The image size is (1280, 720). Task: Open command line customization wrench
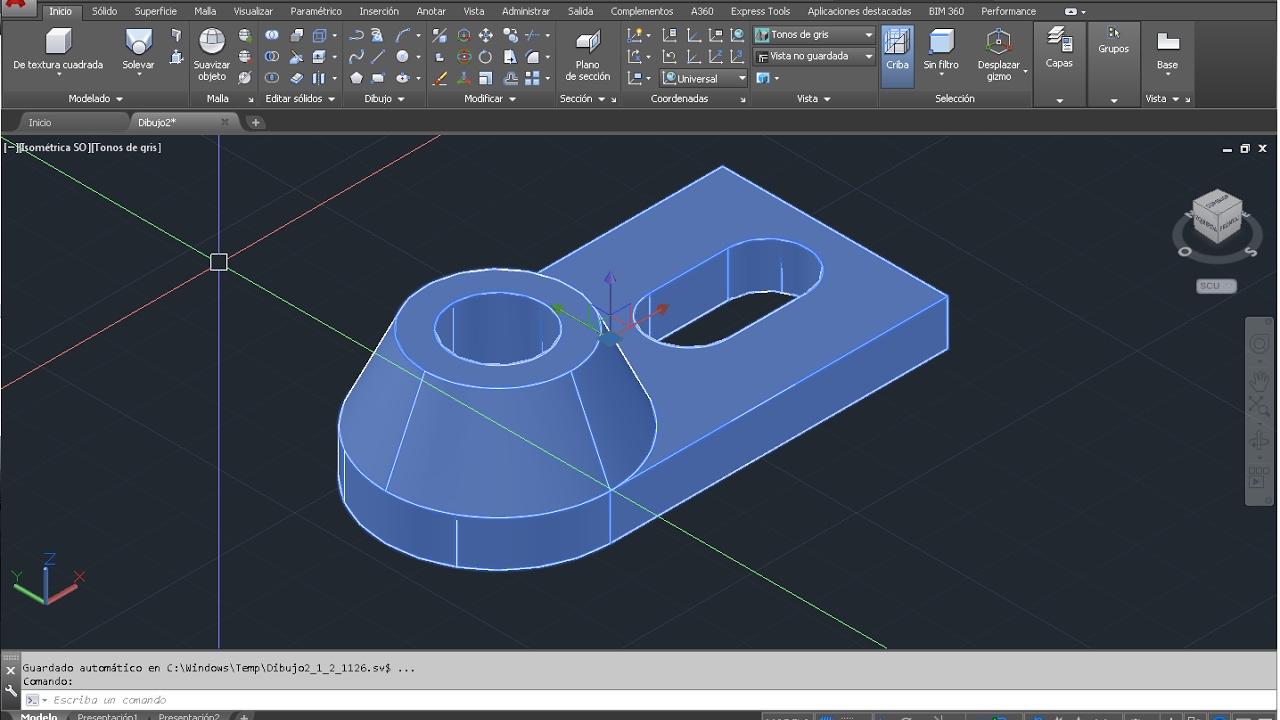click(11, 690)
